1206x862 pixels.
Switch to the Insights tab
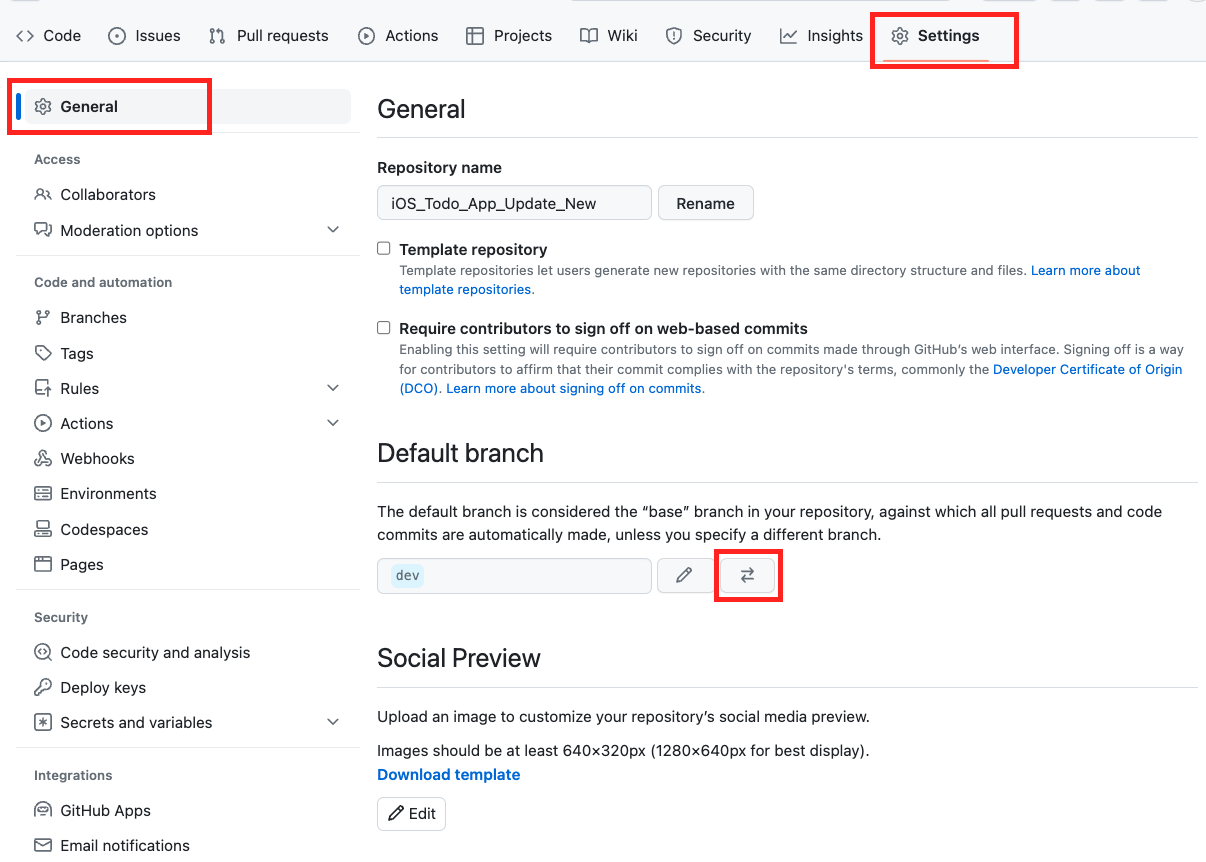pos(821,36)
